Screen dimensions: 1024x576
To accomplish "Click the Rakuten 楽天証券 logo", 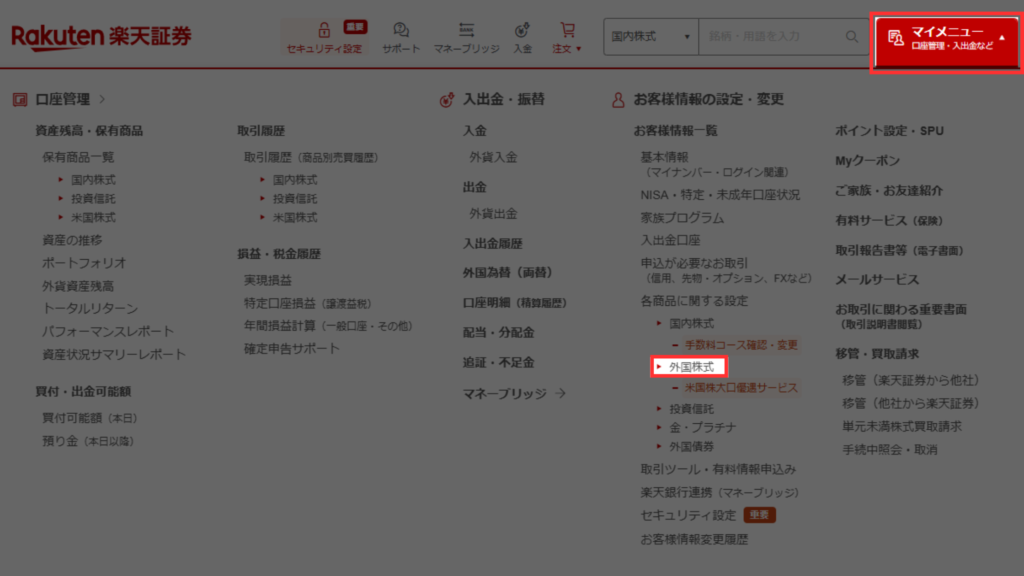I will point(101,36).
